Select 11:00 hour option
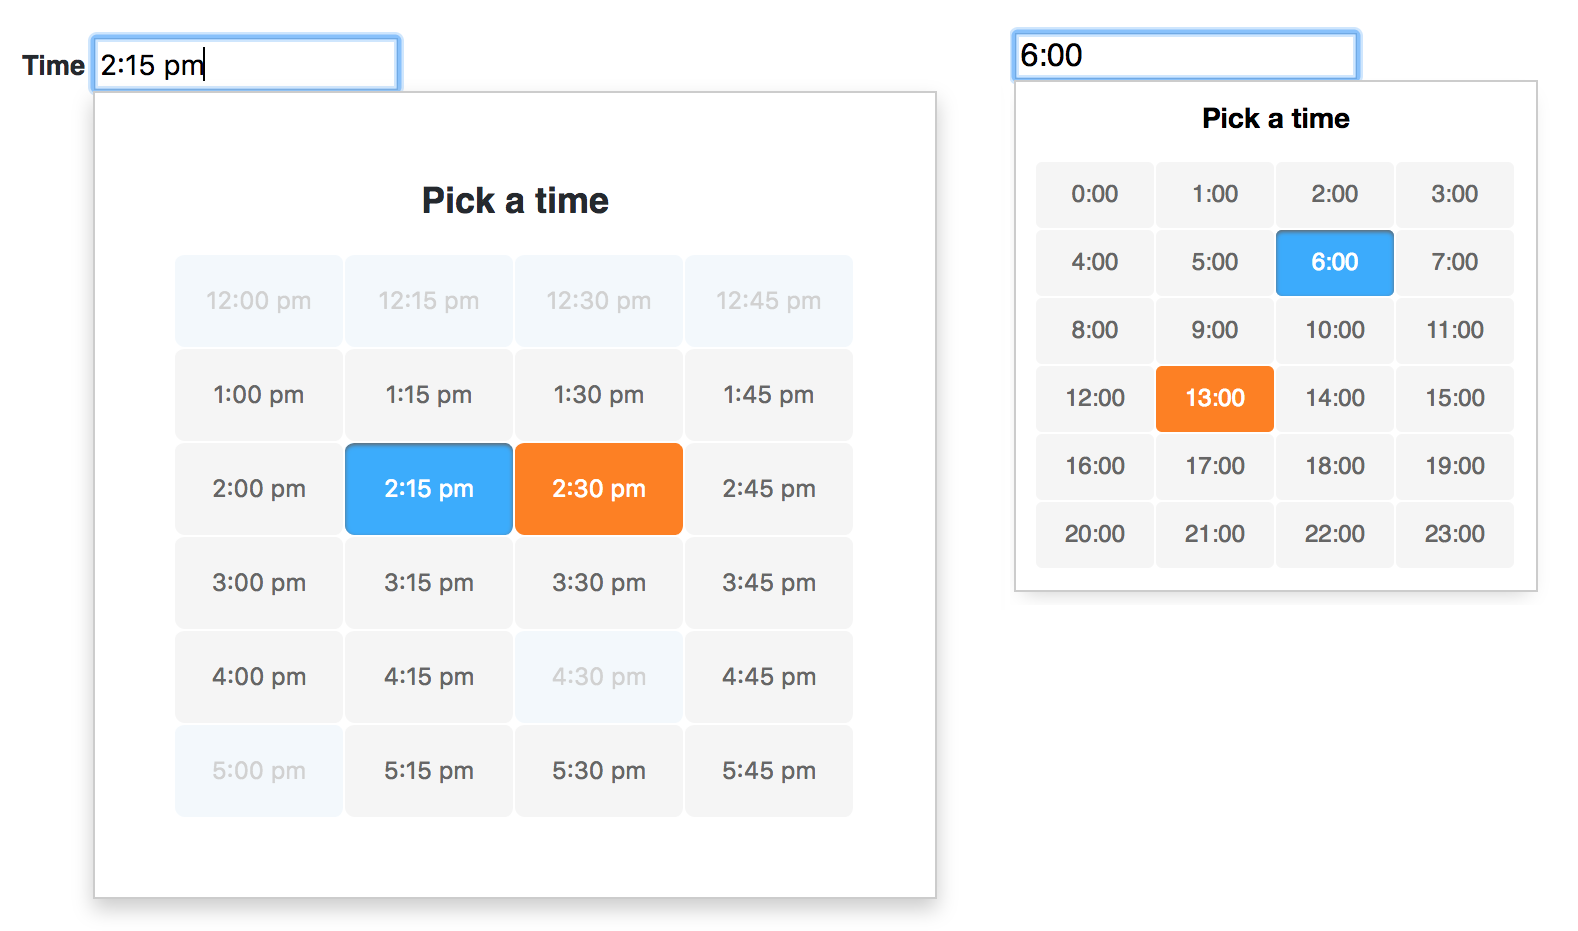The image size is (1578, 931). 1455,331
